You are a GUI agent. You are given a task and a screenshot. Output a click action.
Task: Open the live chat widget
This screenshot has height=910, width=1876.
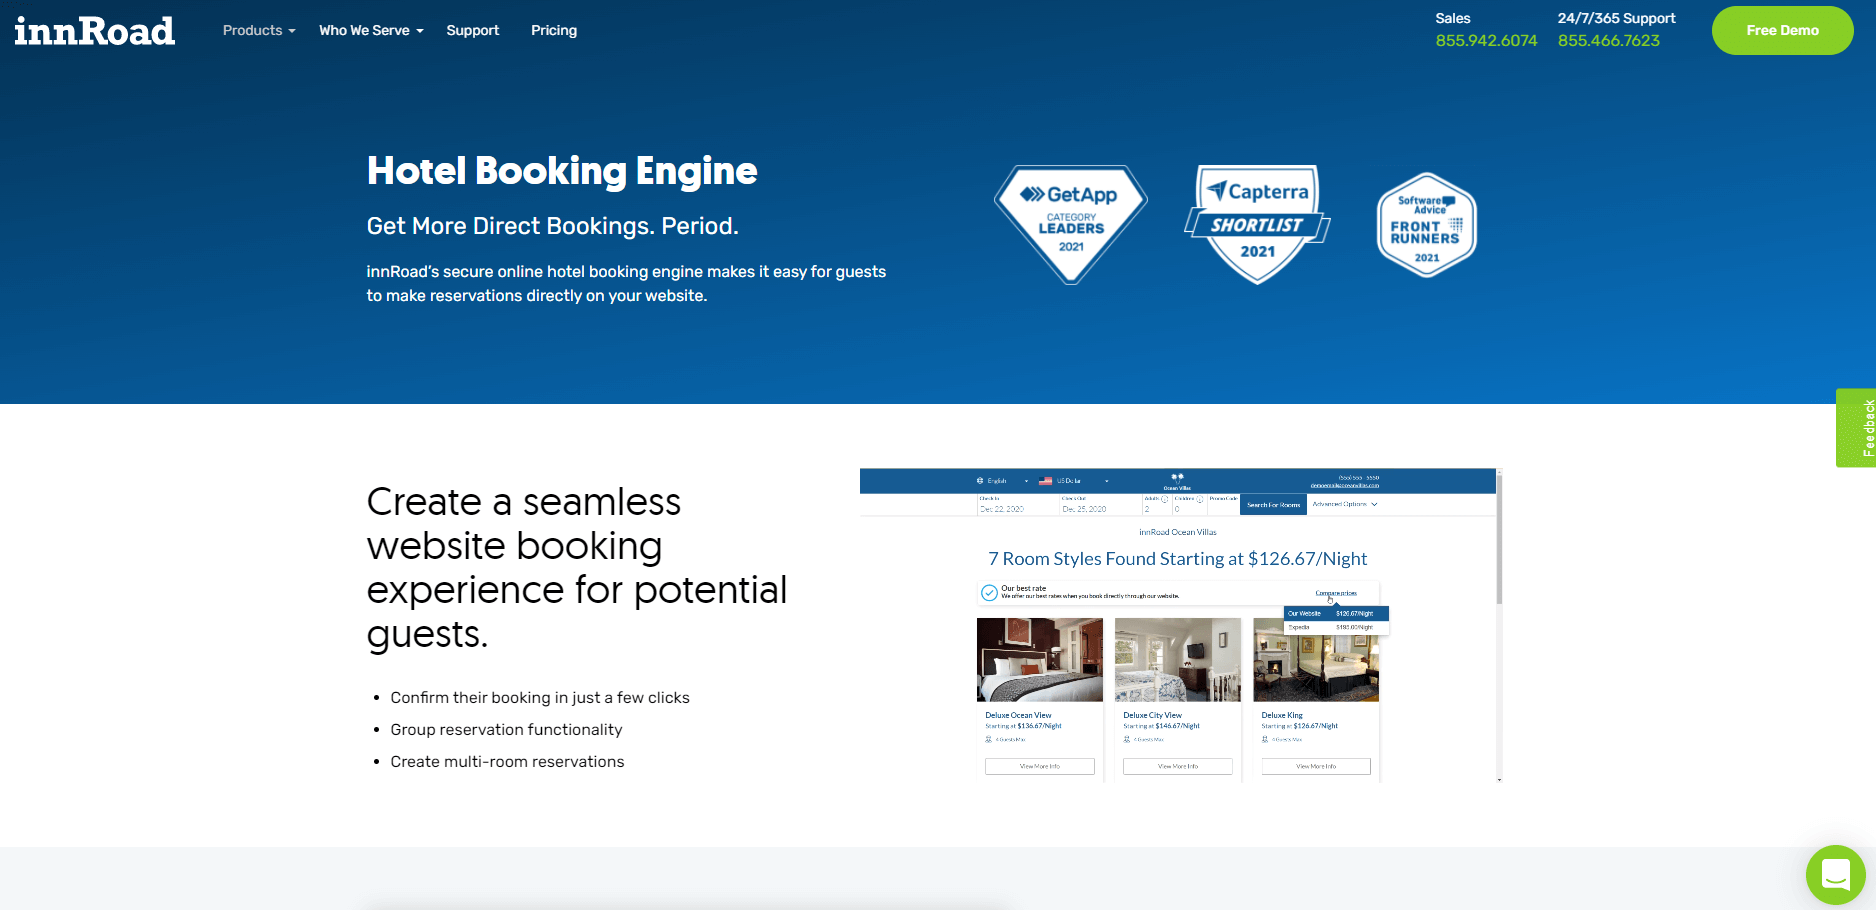click(1835, 875)
